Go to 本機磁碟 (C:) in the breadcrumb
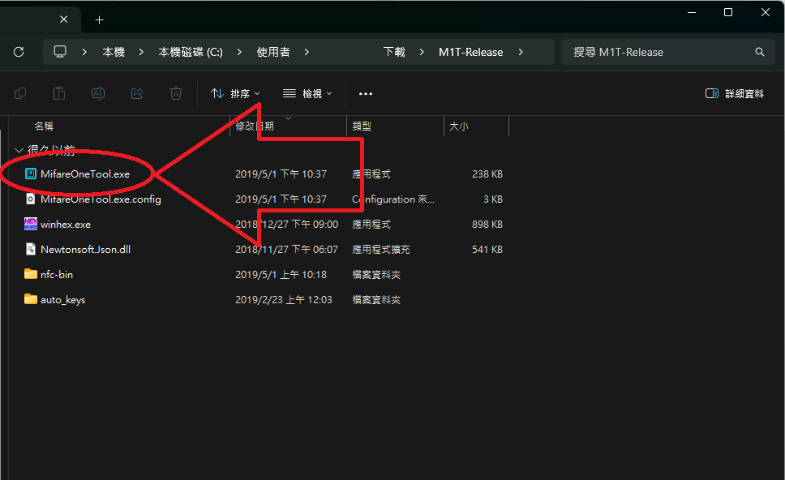 tap(190, 52)
